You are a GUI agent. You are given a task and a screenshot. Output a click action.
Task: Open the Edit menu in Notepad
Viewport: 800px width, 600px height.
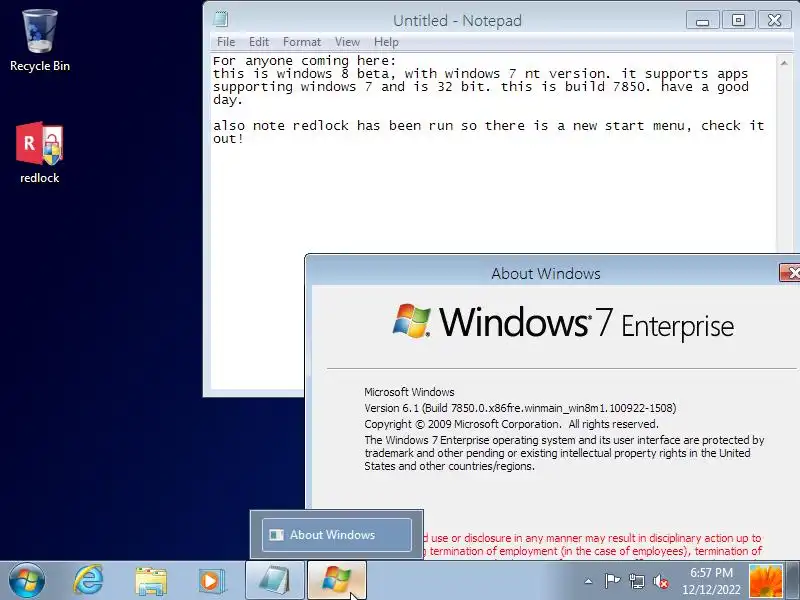(259, 42)
